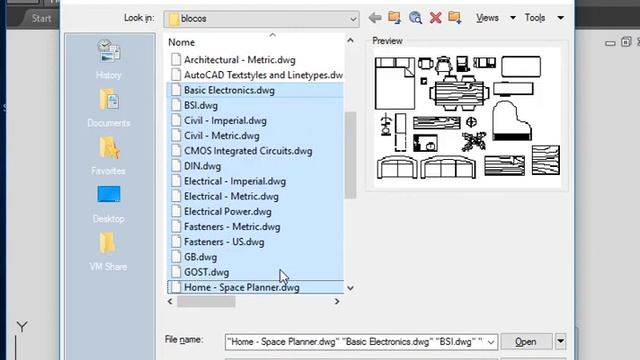
Task: Click the Back arrow icon in toolbar
Action: (x=375, y=18)
